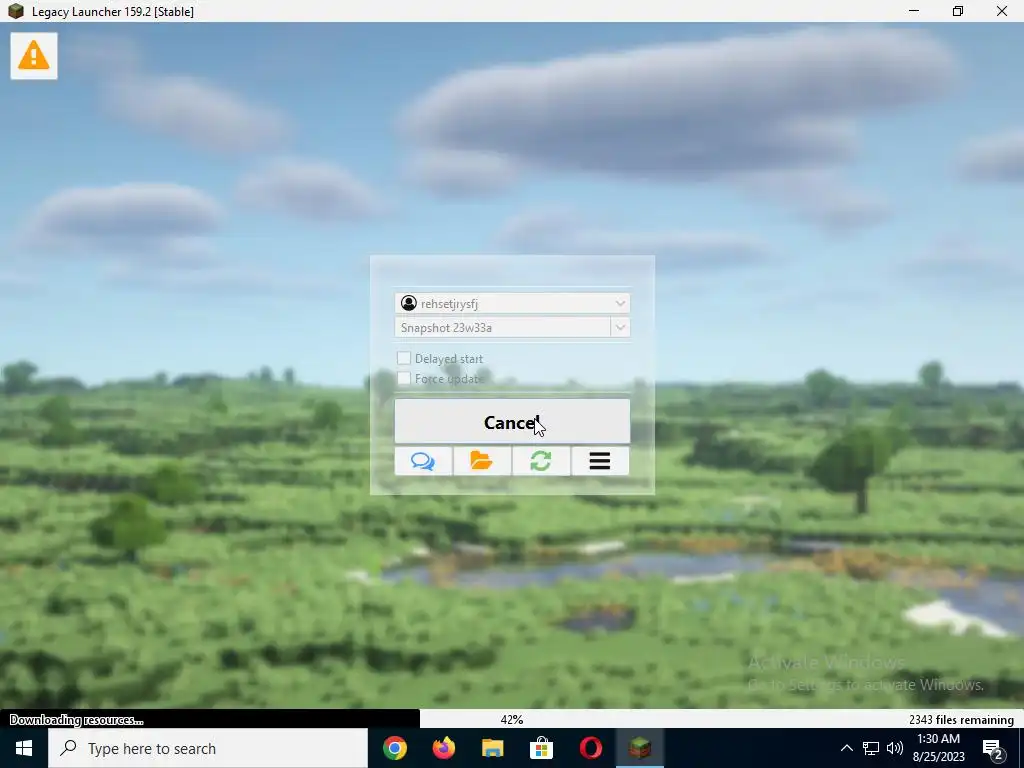Viewport: 1024px width, 768px height.
Task: Click the volume speaker tray icon
Action: click(x=895, y=748)
